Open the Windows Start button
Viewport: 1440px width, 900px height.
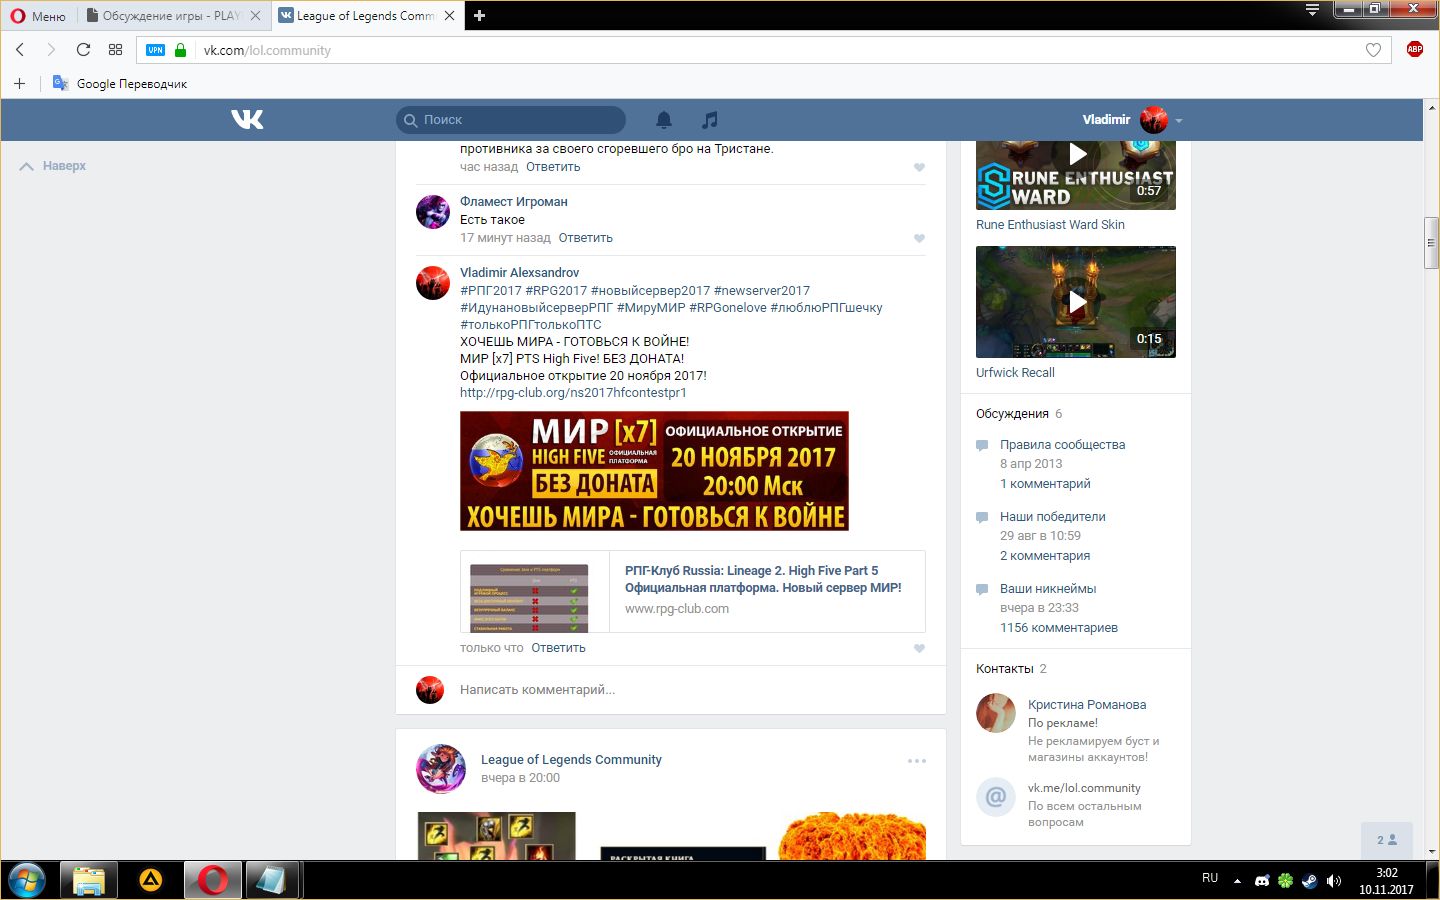click(x=27, y=880)
